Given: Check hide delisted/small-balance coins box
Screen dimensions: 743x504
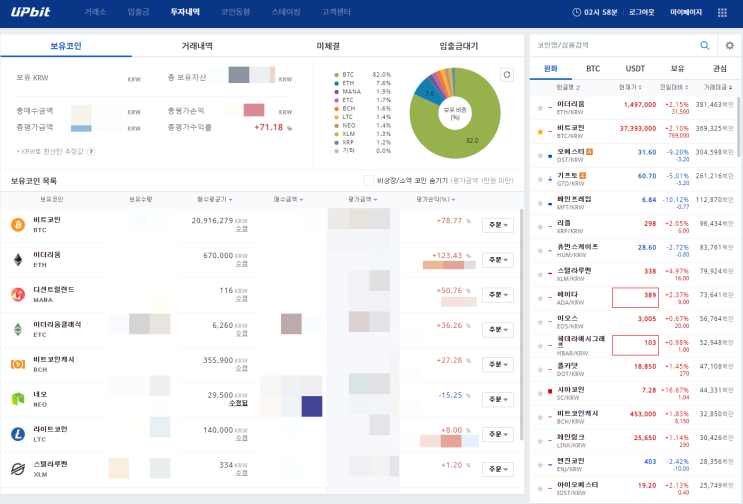Looking at the screenshot, I should click(368, 180).
